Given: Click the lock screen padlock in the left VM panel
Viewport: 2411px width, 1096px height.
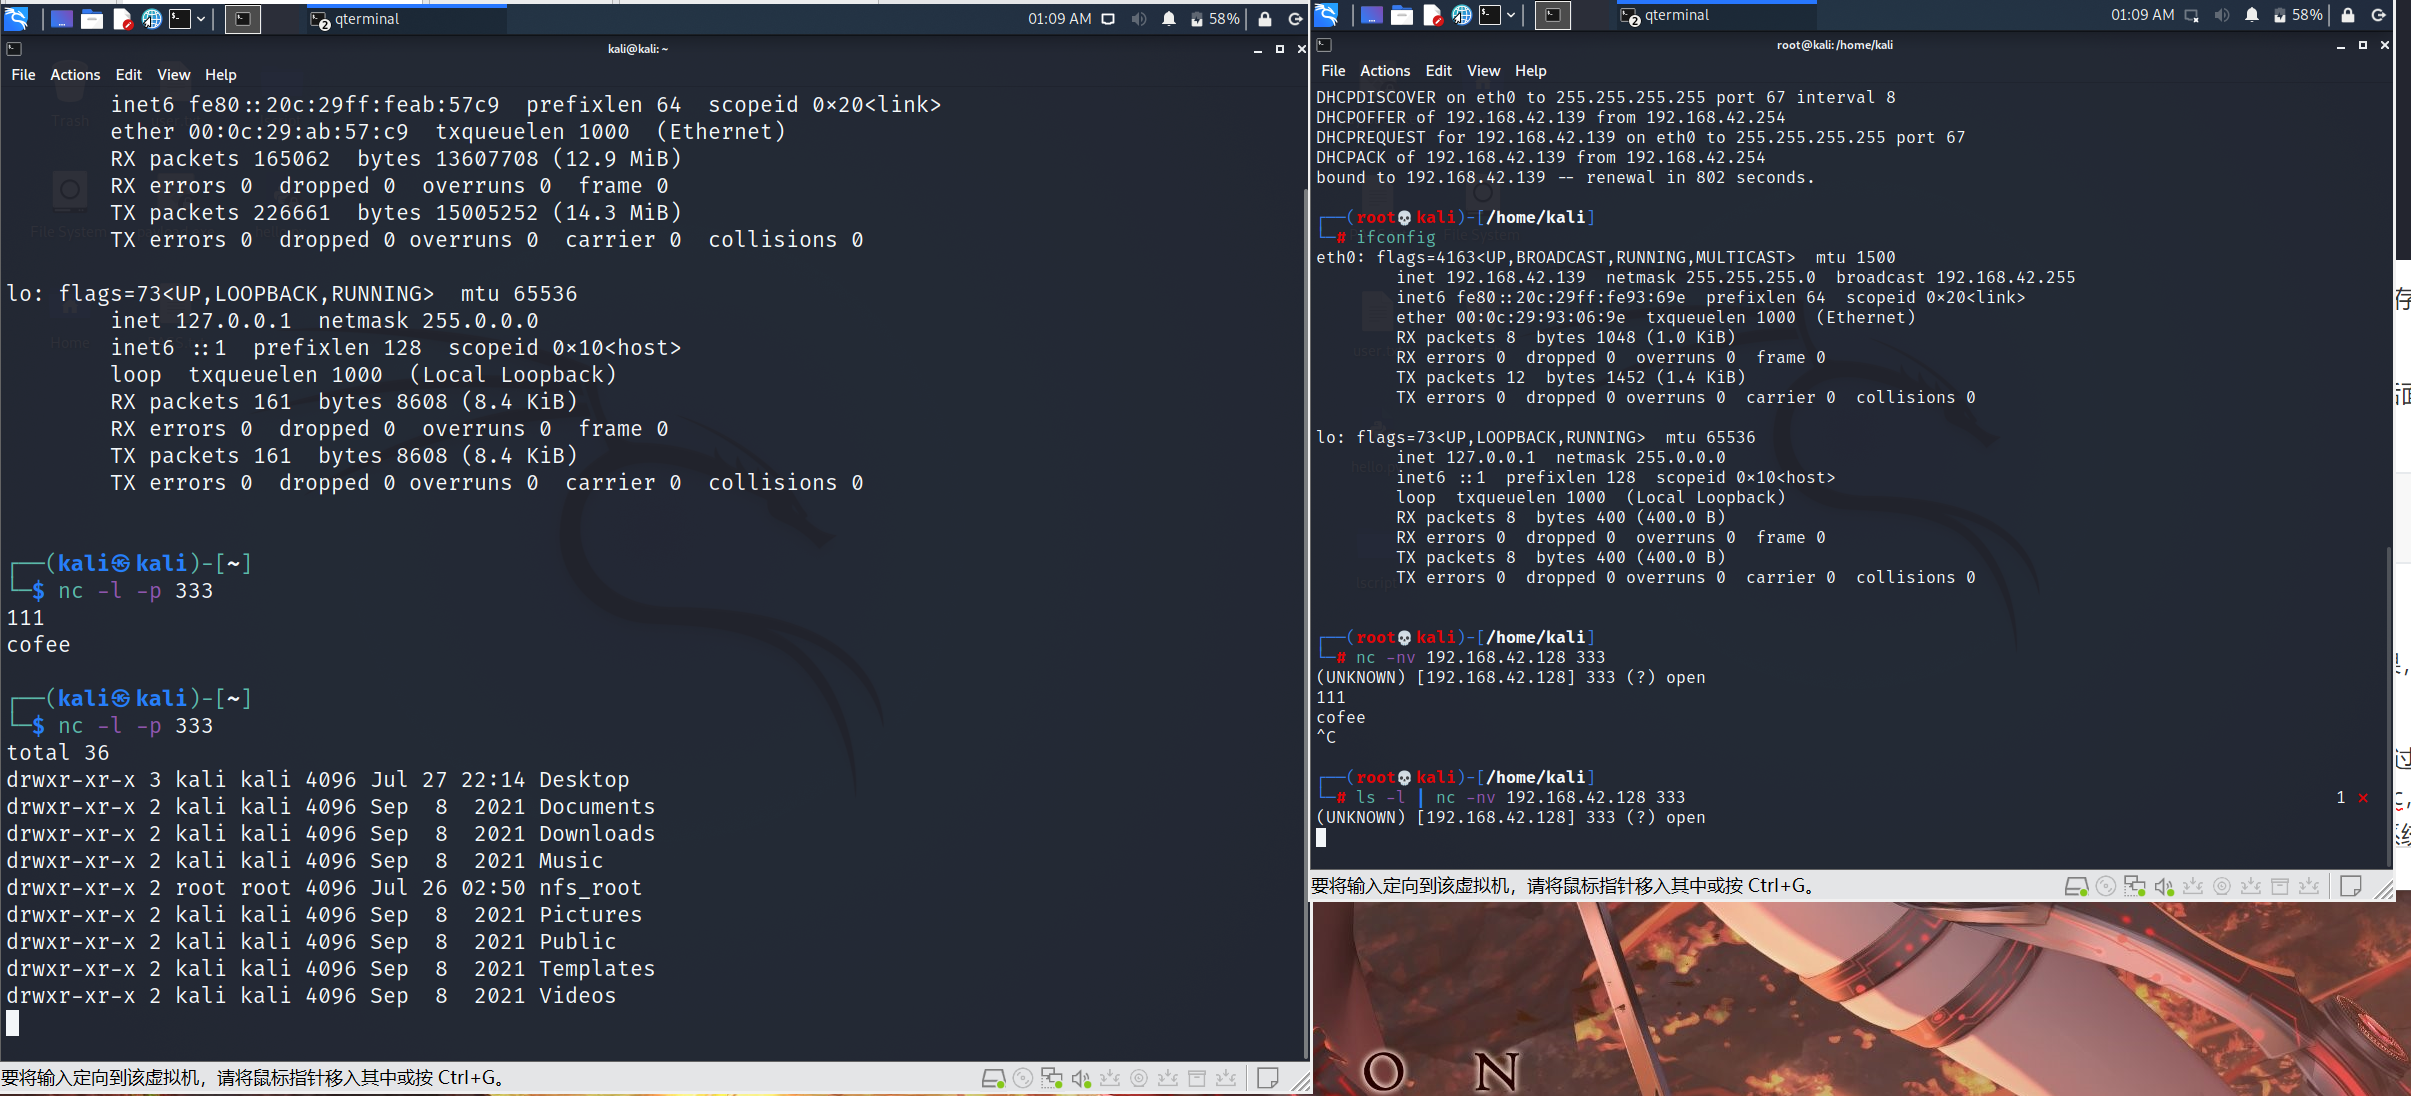Looking at the screenshot, I should pyautogui.click(x=1265, y=19).
